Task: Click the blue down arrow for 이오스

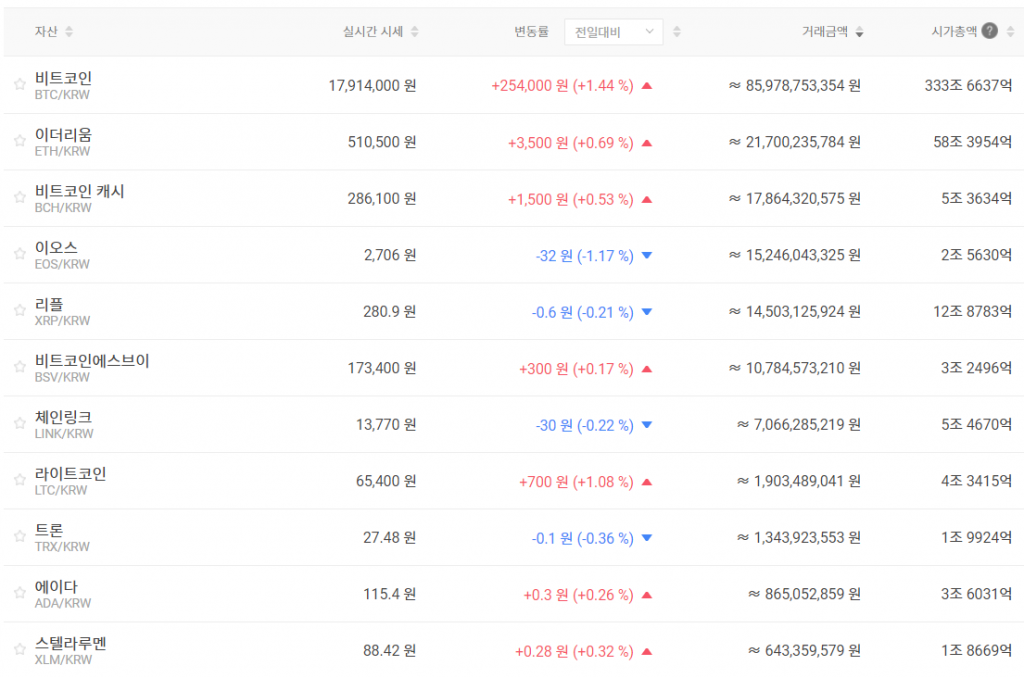Action: pyautogui.click(x=647, y=255)
